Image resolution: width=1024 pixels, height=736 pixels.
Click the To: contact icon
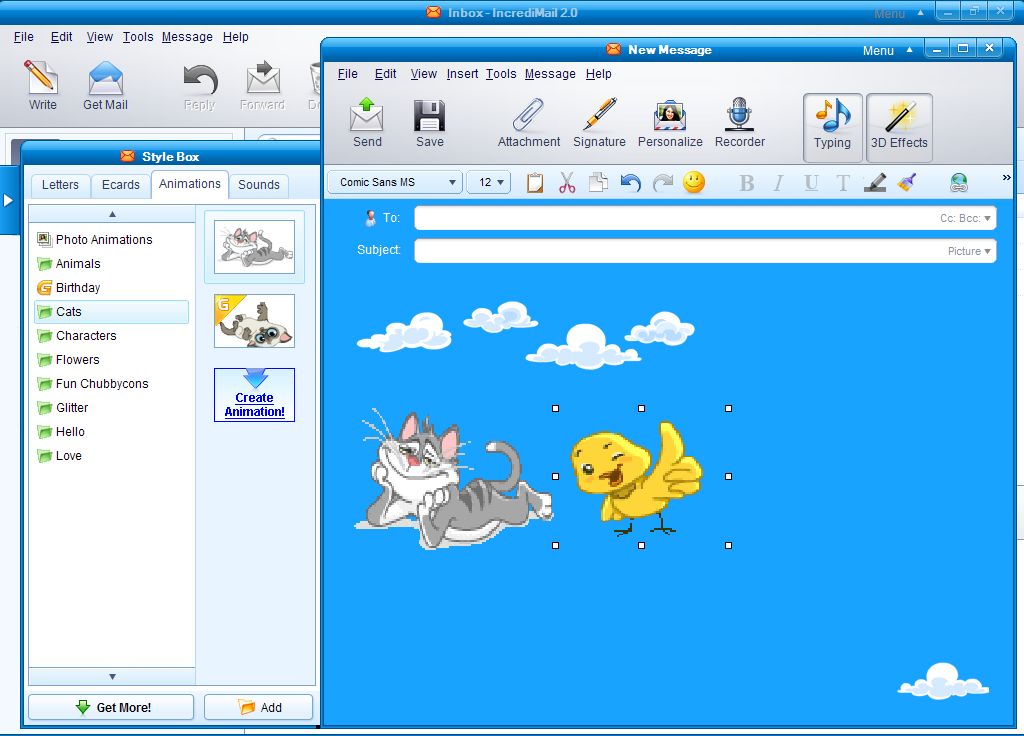point(370,218)
